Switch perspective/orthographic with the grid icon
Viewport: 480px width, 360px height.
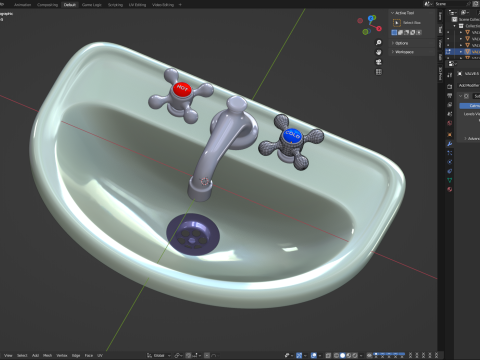click(379, 72)
